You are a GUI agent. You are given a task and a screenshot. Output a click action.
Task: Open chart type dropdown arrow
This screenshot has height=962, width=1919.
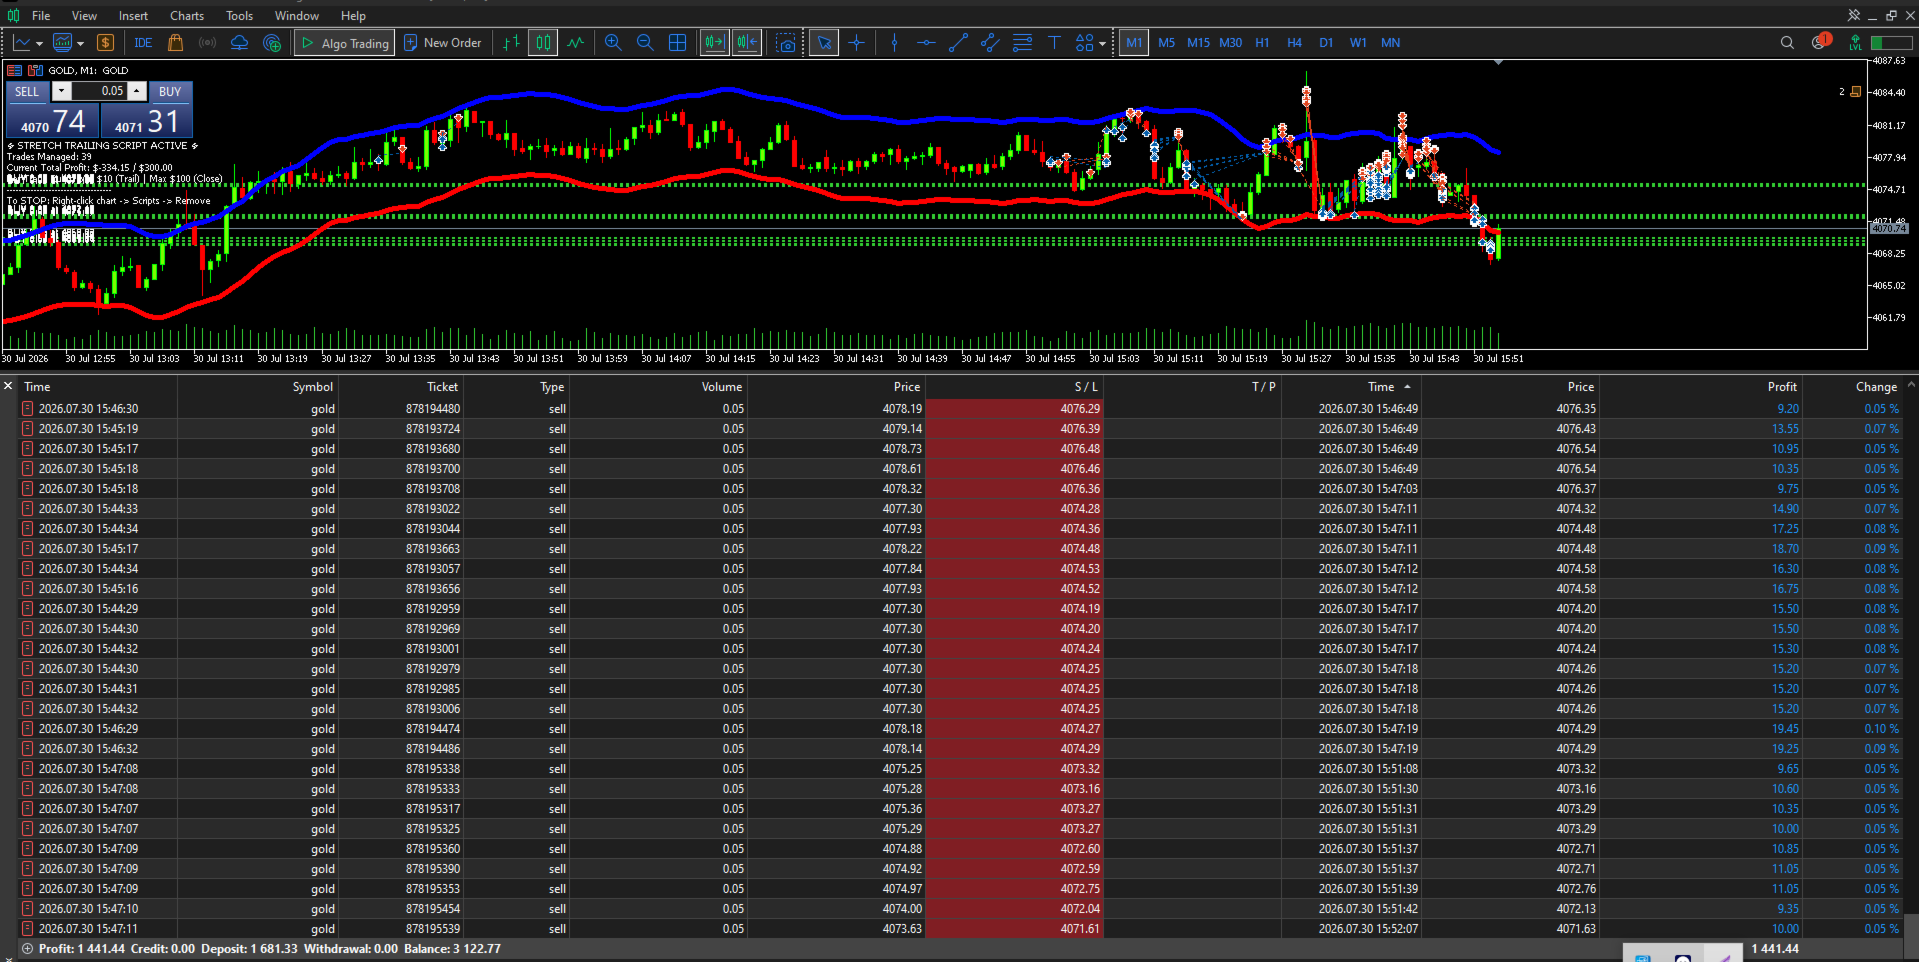coord(39,44)
